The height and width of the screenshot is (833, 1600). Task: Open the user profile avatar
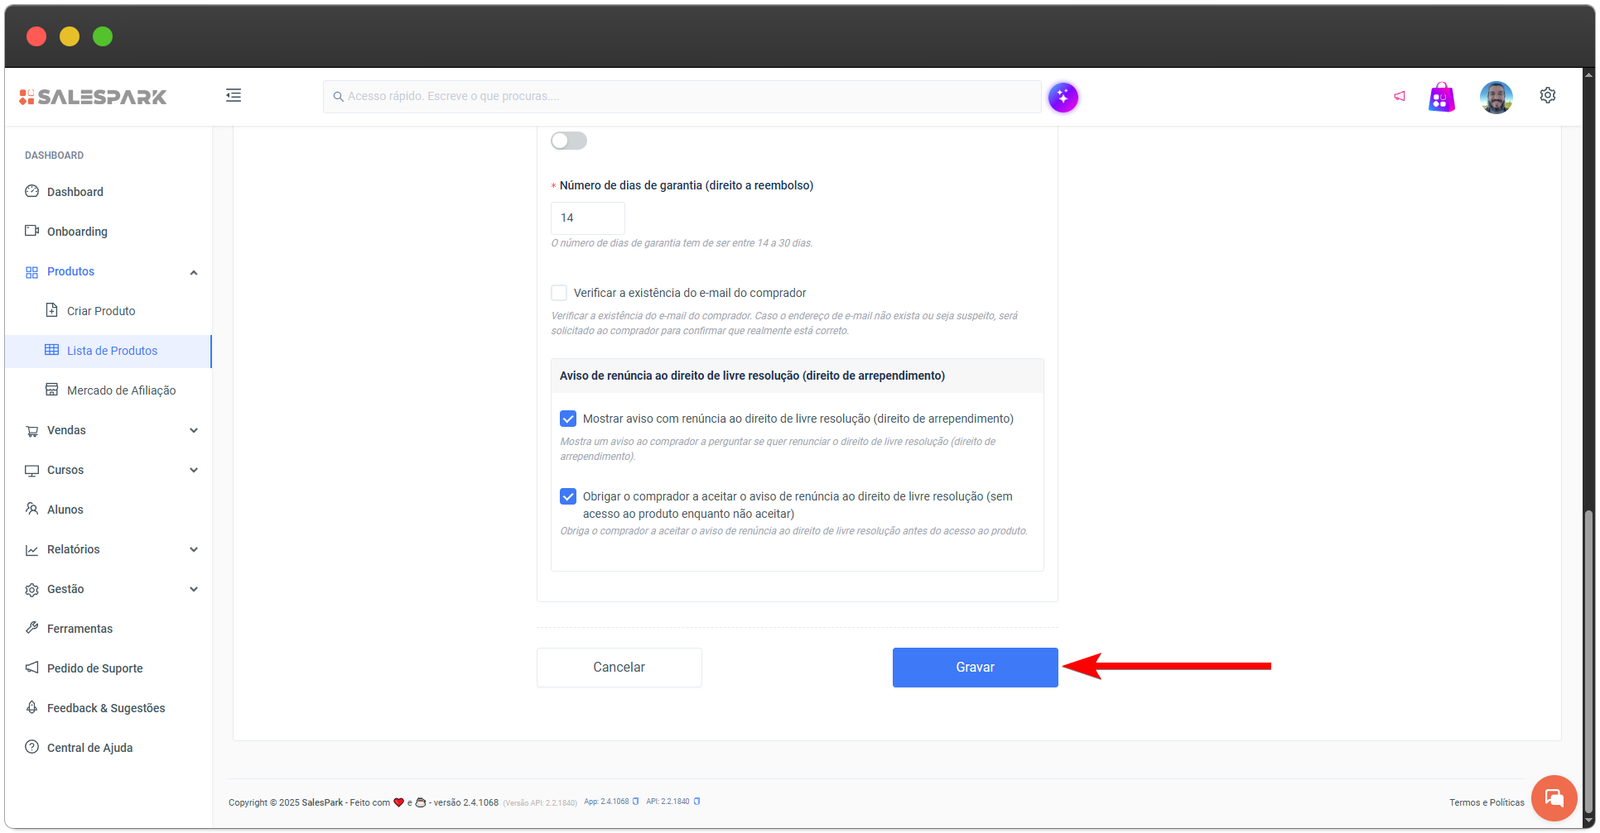point(1496,97)
